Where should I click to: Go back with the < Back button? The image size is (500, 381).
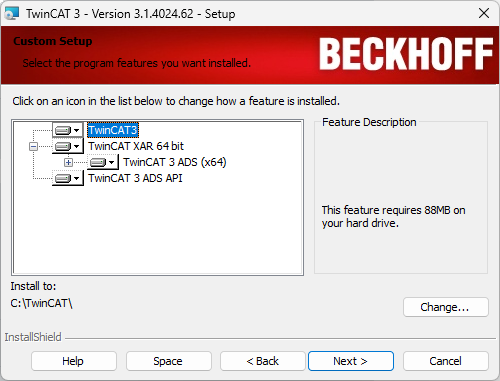[x=263, y=361]
